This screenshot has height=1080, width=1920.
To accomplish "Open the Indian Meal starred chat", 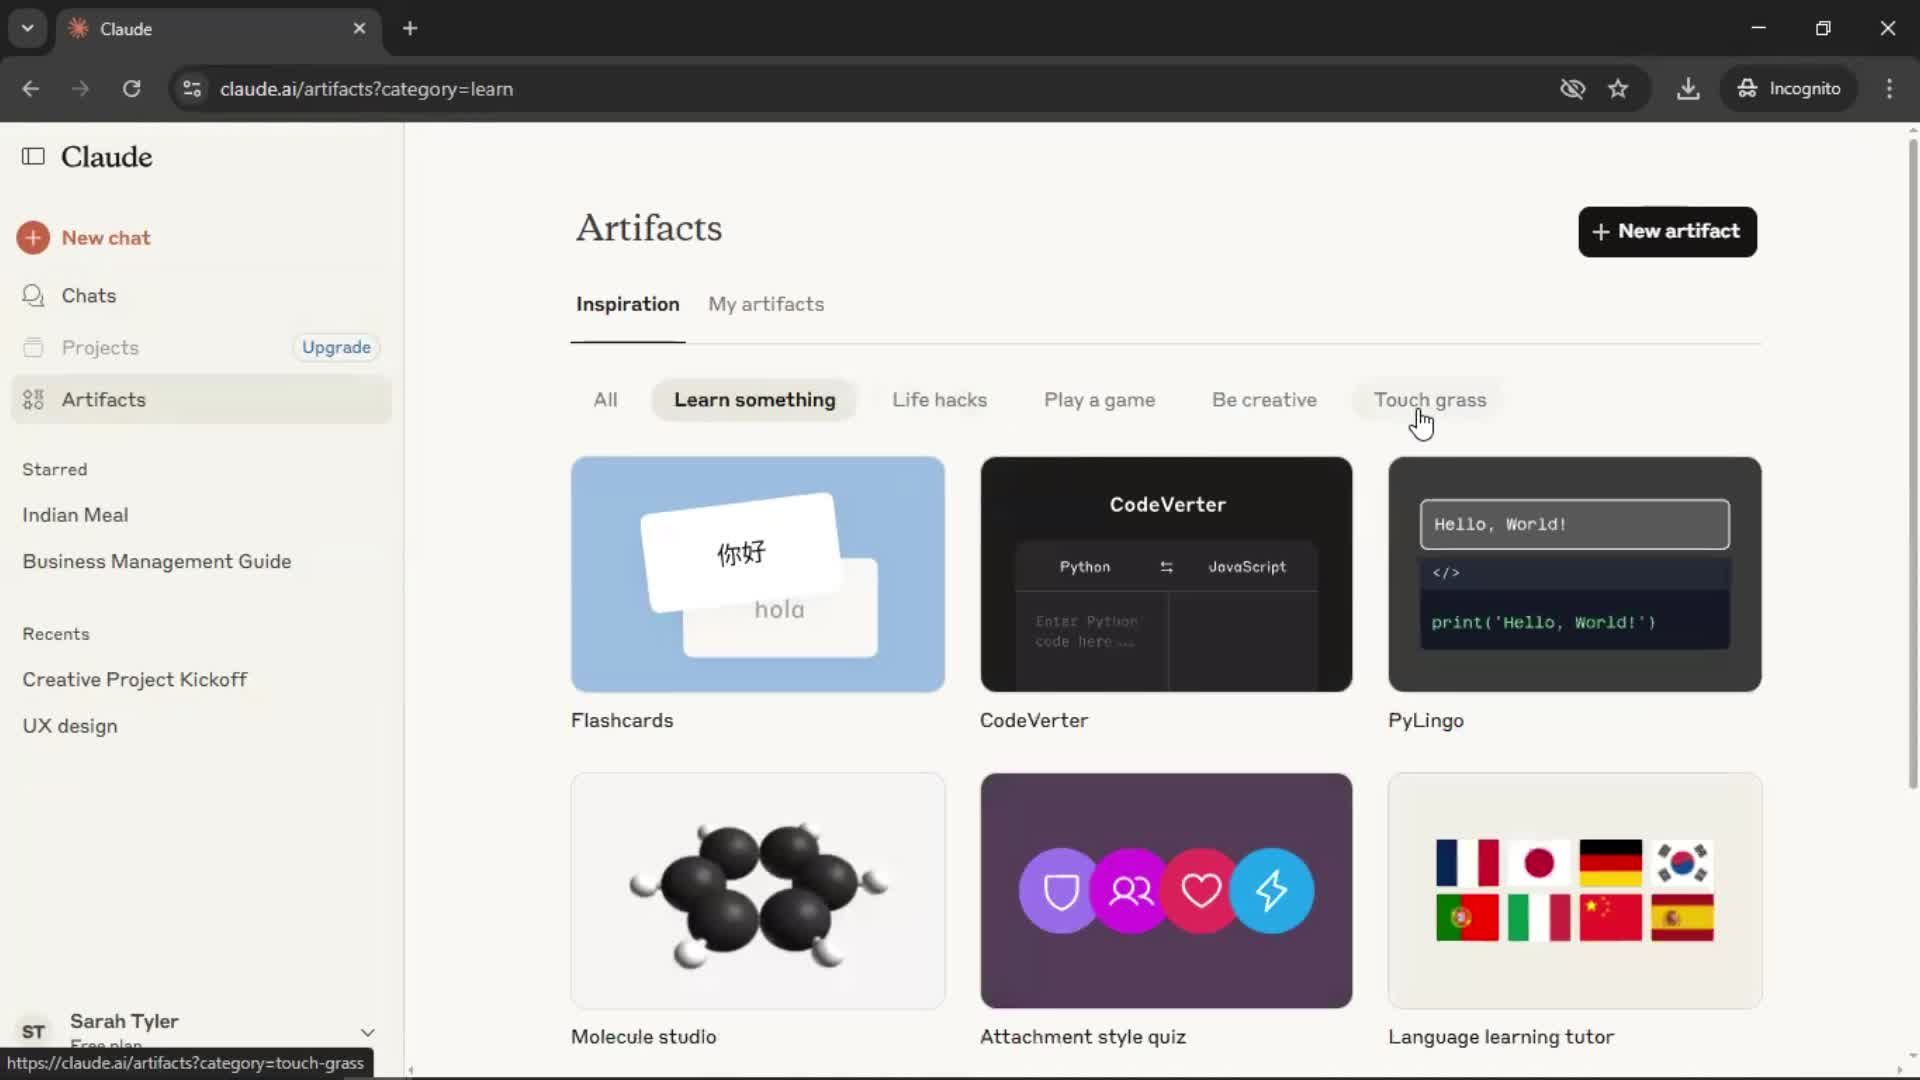I will point(75,515).
